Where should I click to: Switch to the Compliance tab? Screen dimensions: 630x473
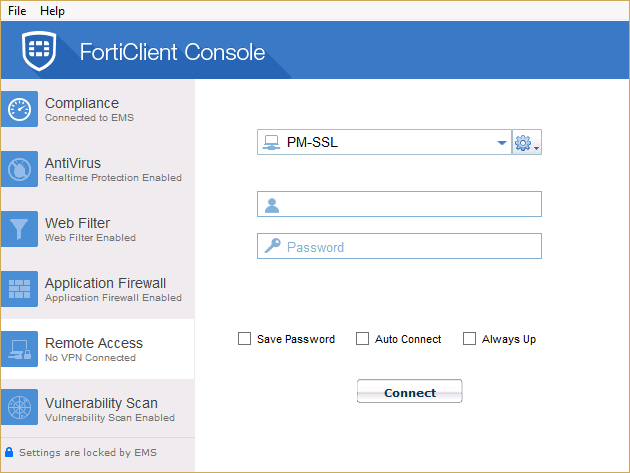pyautogui.click(x=98, y=109)
